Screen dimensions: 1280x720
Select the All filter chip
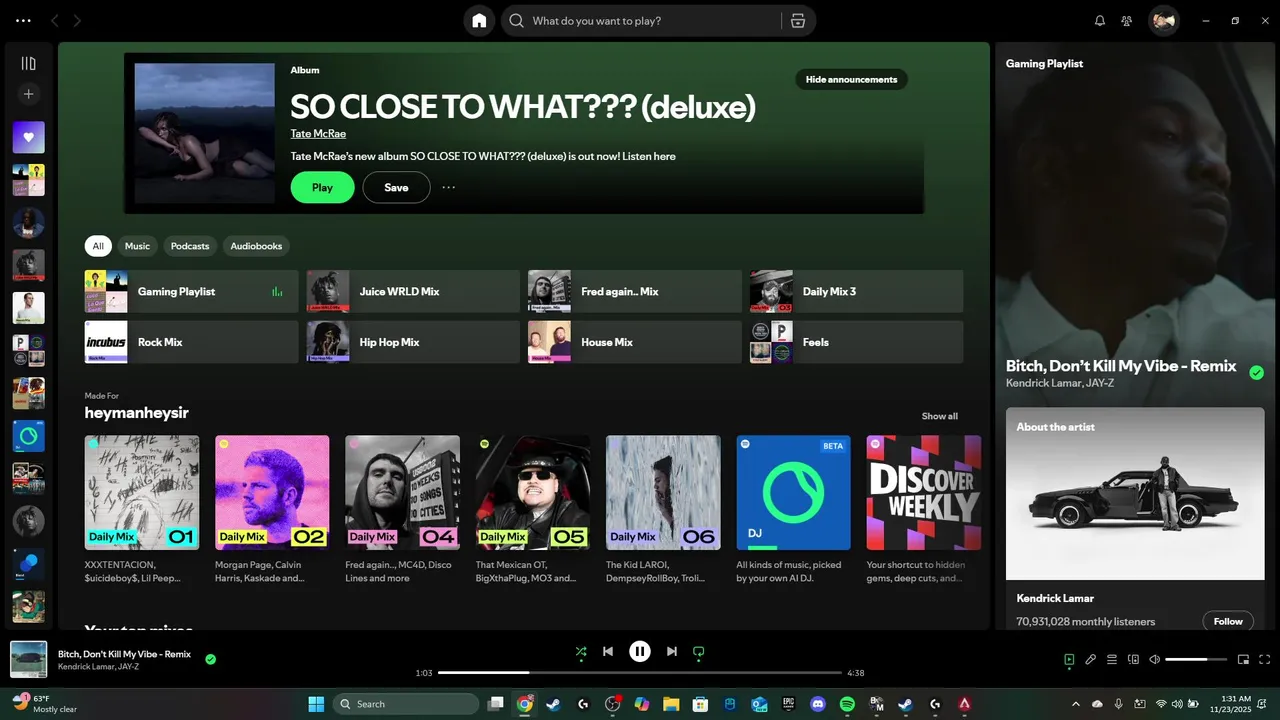pos(98,246)
